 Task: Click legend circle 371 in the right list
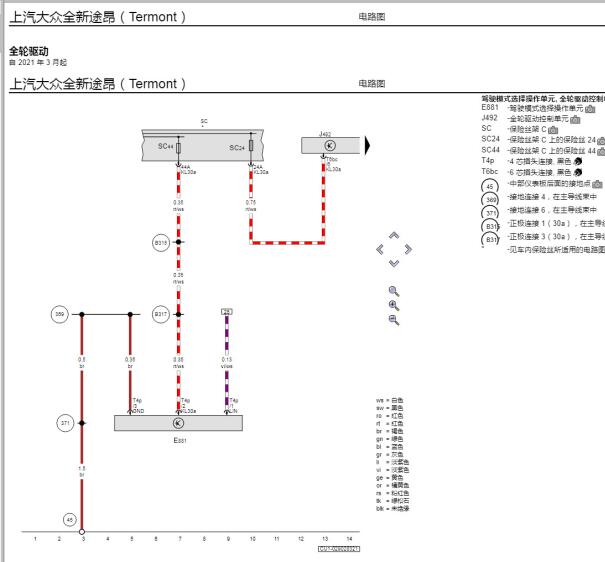[490, 213]
